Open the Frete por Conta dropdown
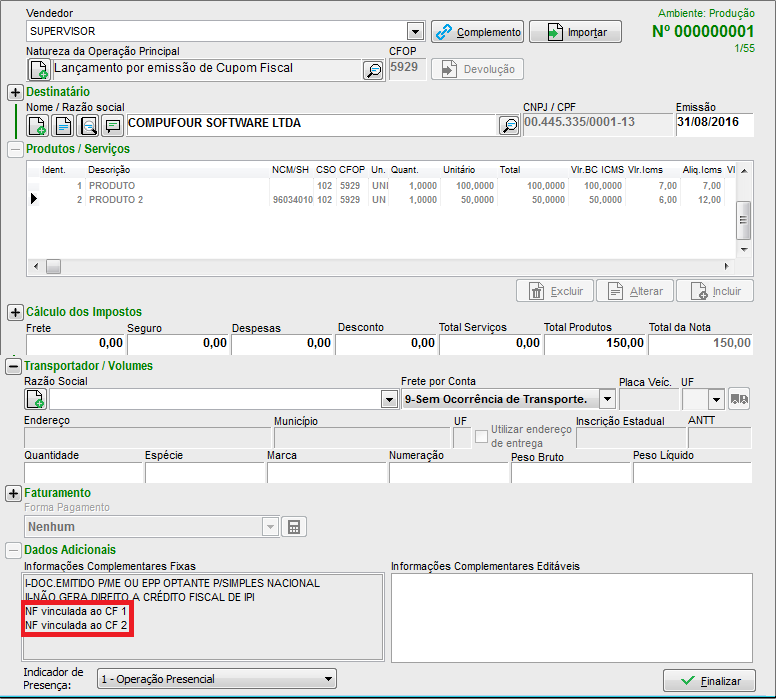778x699 pixels. pyautogui.click(x=607, y=399)
